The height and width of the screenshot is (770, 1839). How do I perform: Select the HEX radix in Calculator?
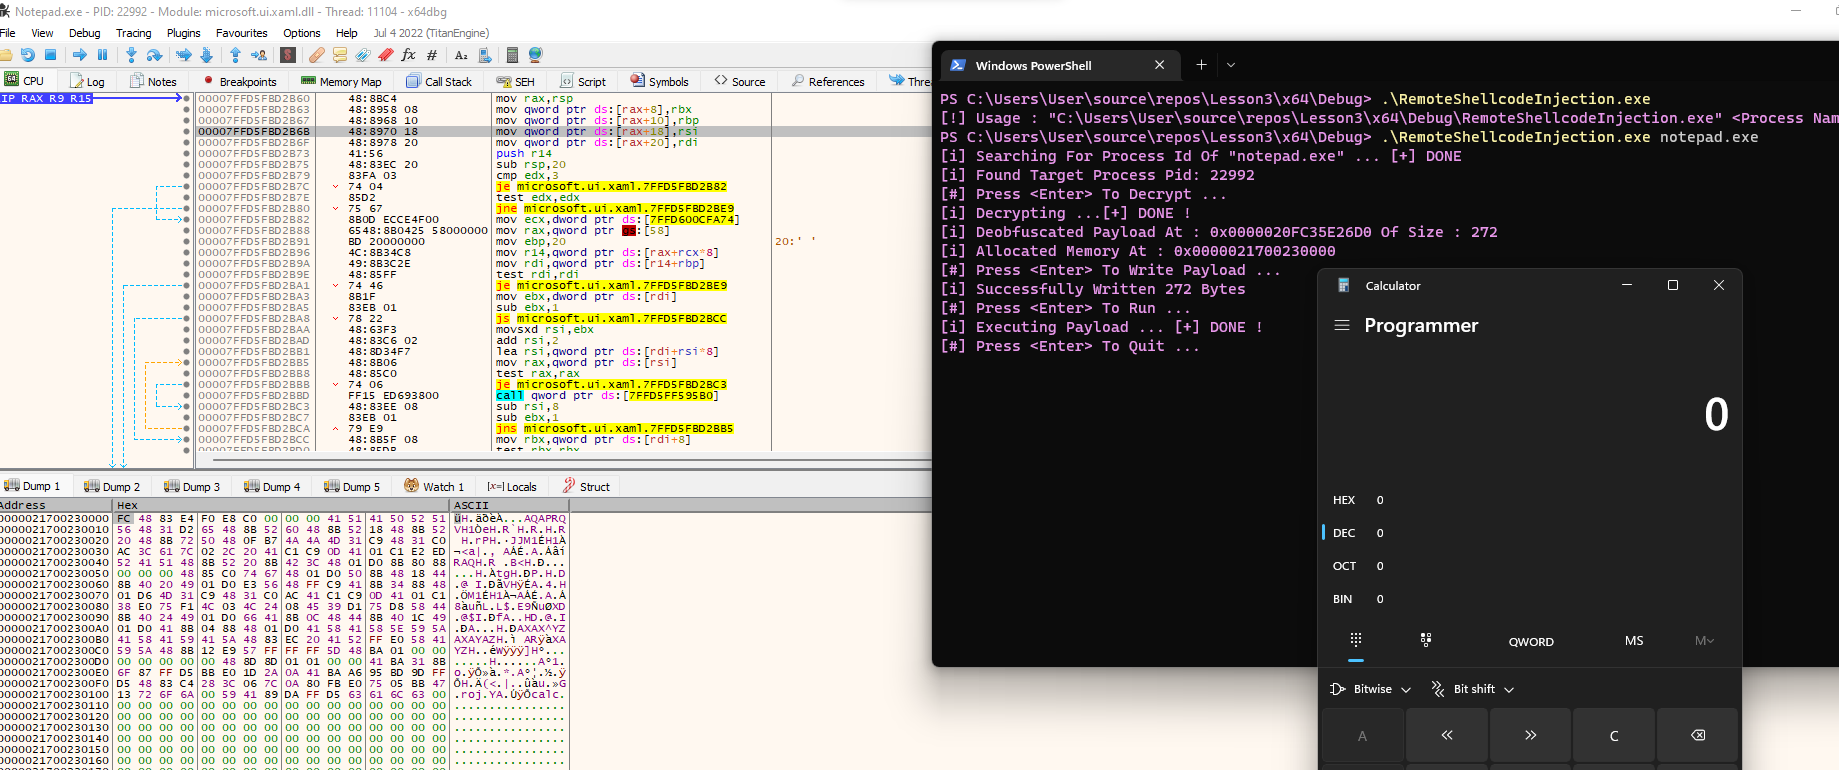tap(1344, 500)
